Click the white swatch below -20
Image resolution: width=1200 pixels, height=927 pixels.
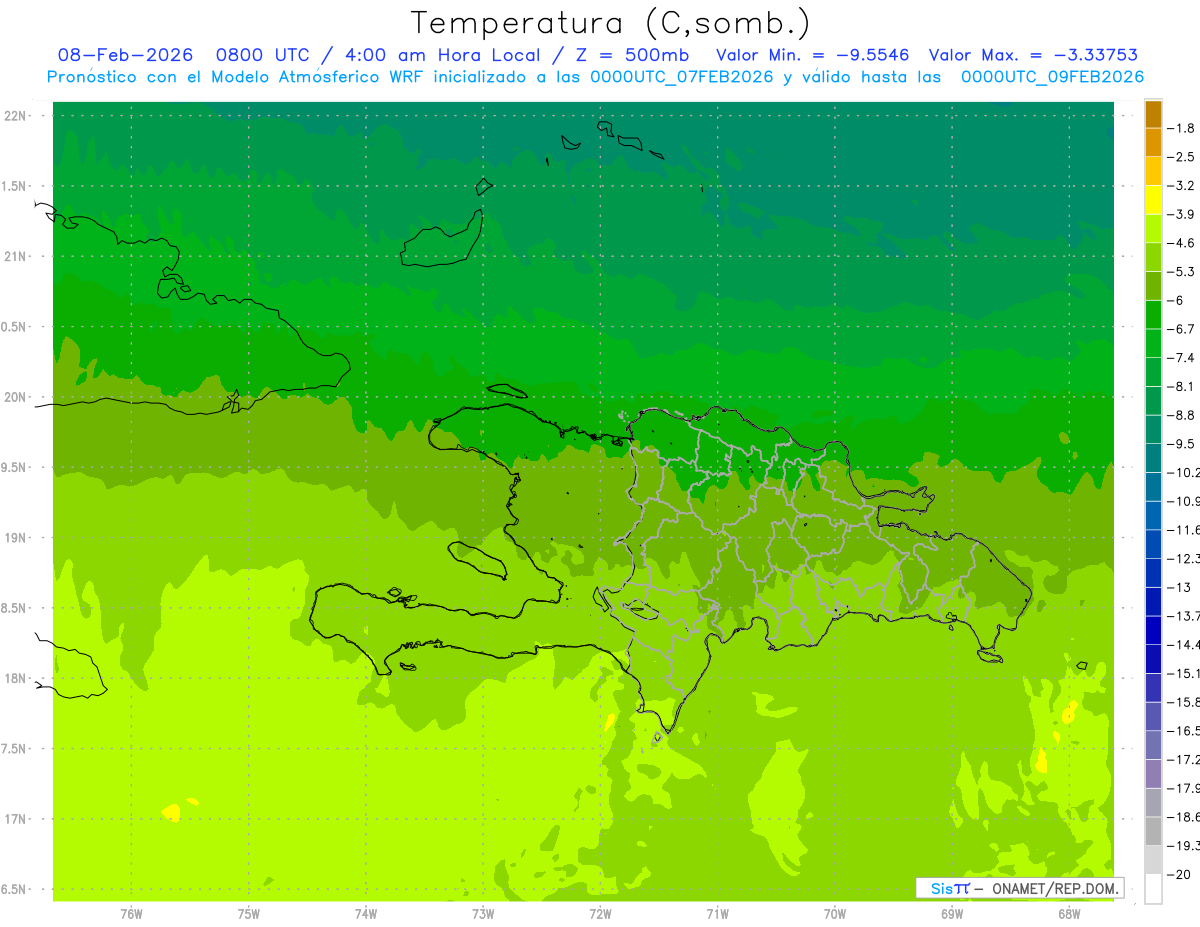click(x=1153, y=888)
